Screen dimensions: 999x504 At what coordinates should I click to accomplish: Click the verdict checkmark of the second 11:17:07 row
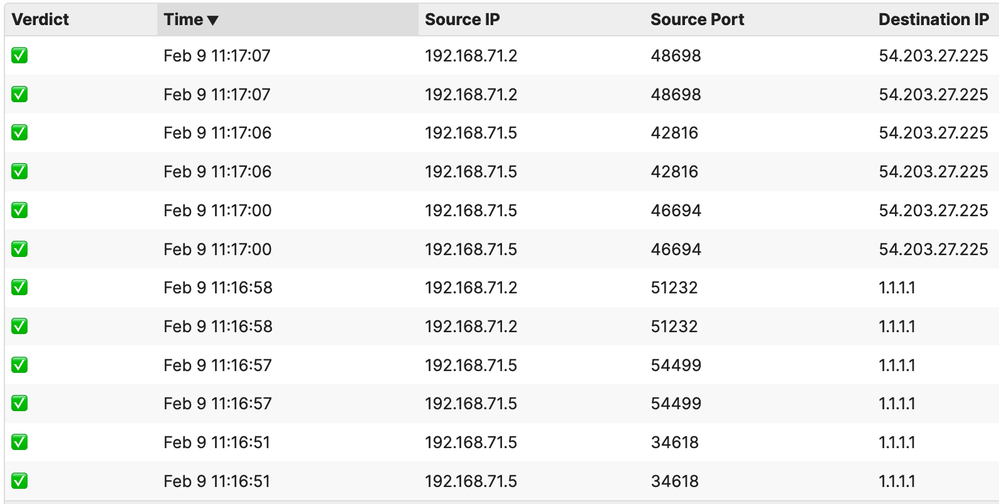pyautogui.click(x=19, y=94)
